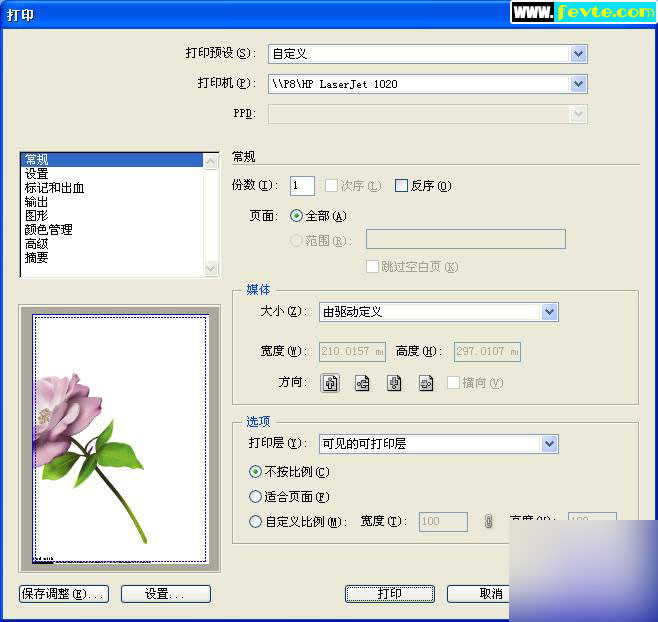Select the portrait up orientation icon
Viewport: 658px width, 622px height.
tap(331, 382)
